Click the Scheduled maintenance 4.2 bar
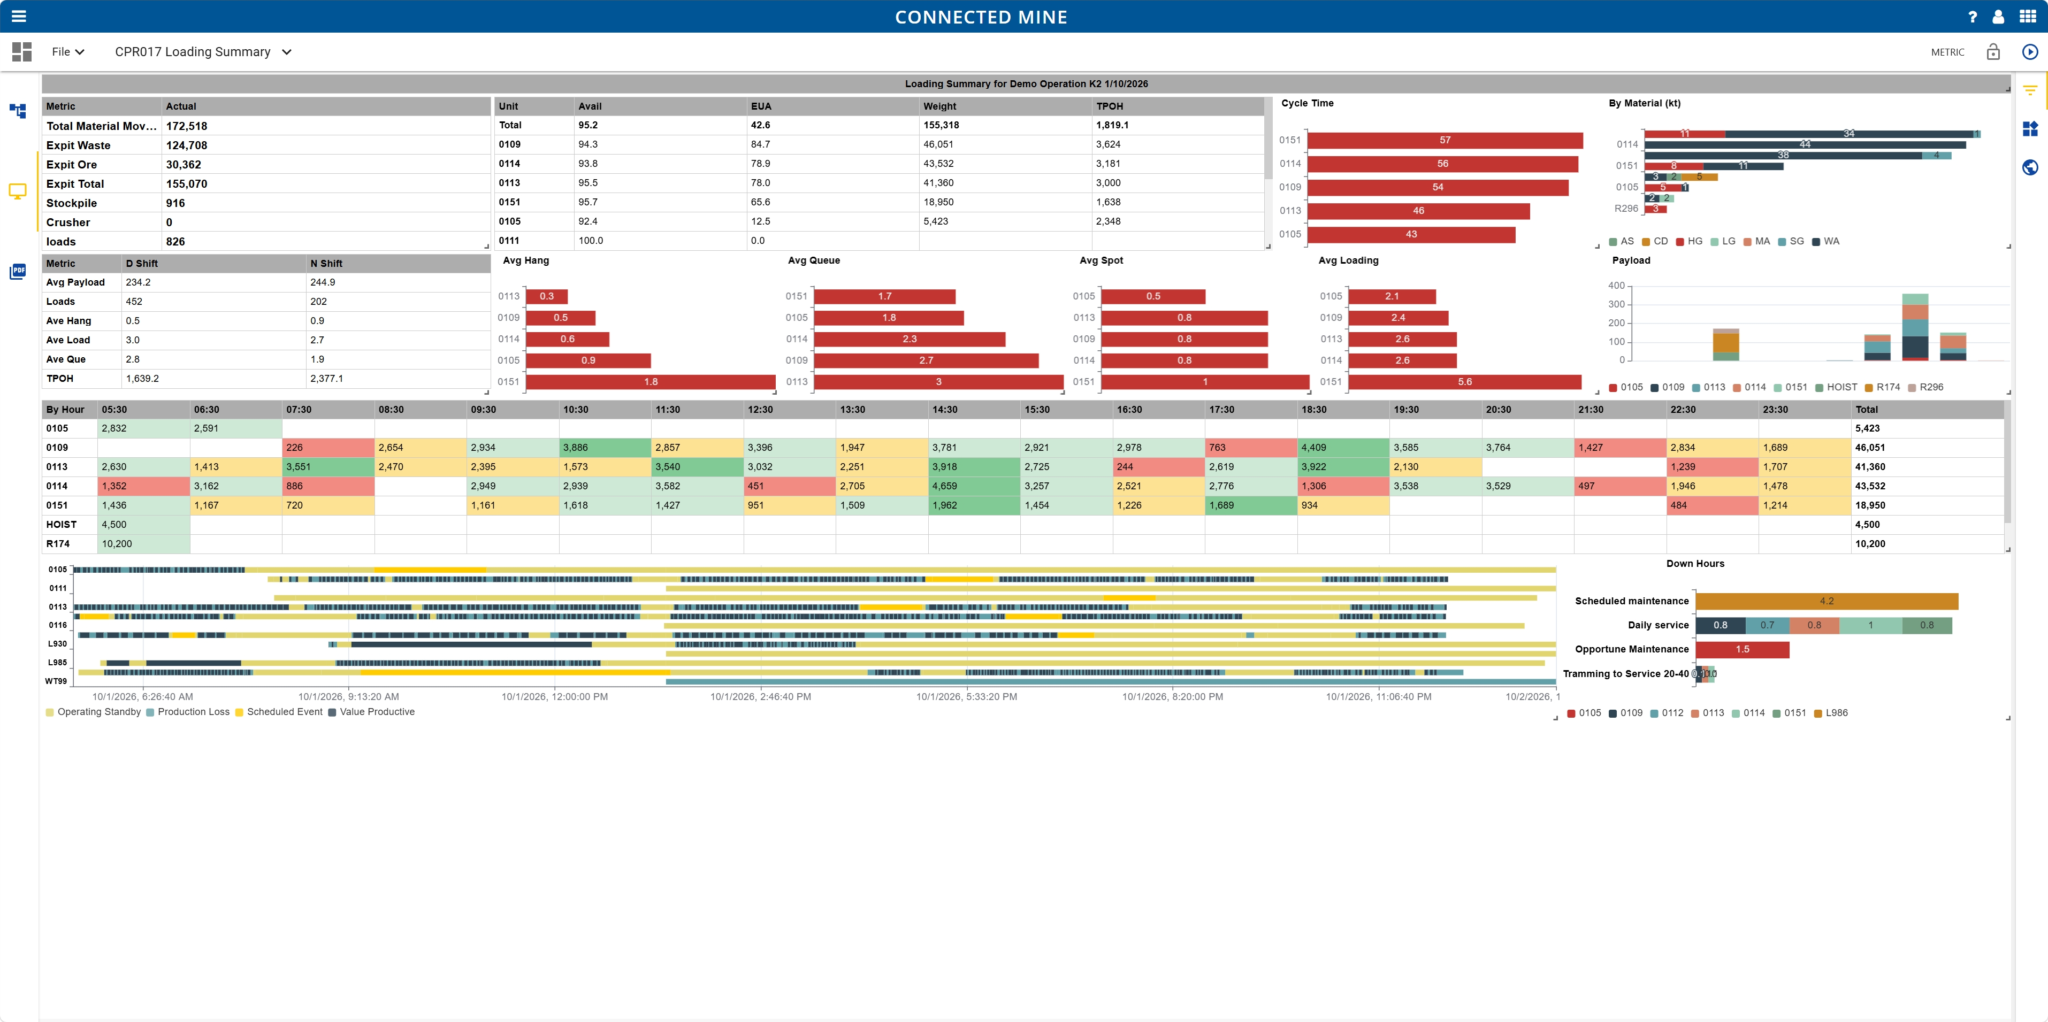The width and height of the screenshot is (2048, 1022). click(1827, 601)
